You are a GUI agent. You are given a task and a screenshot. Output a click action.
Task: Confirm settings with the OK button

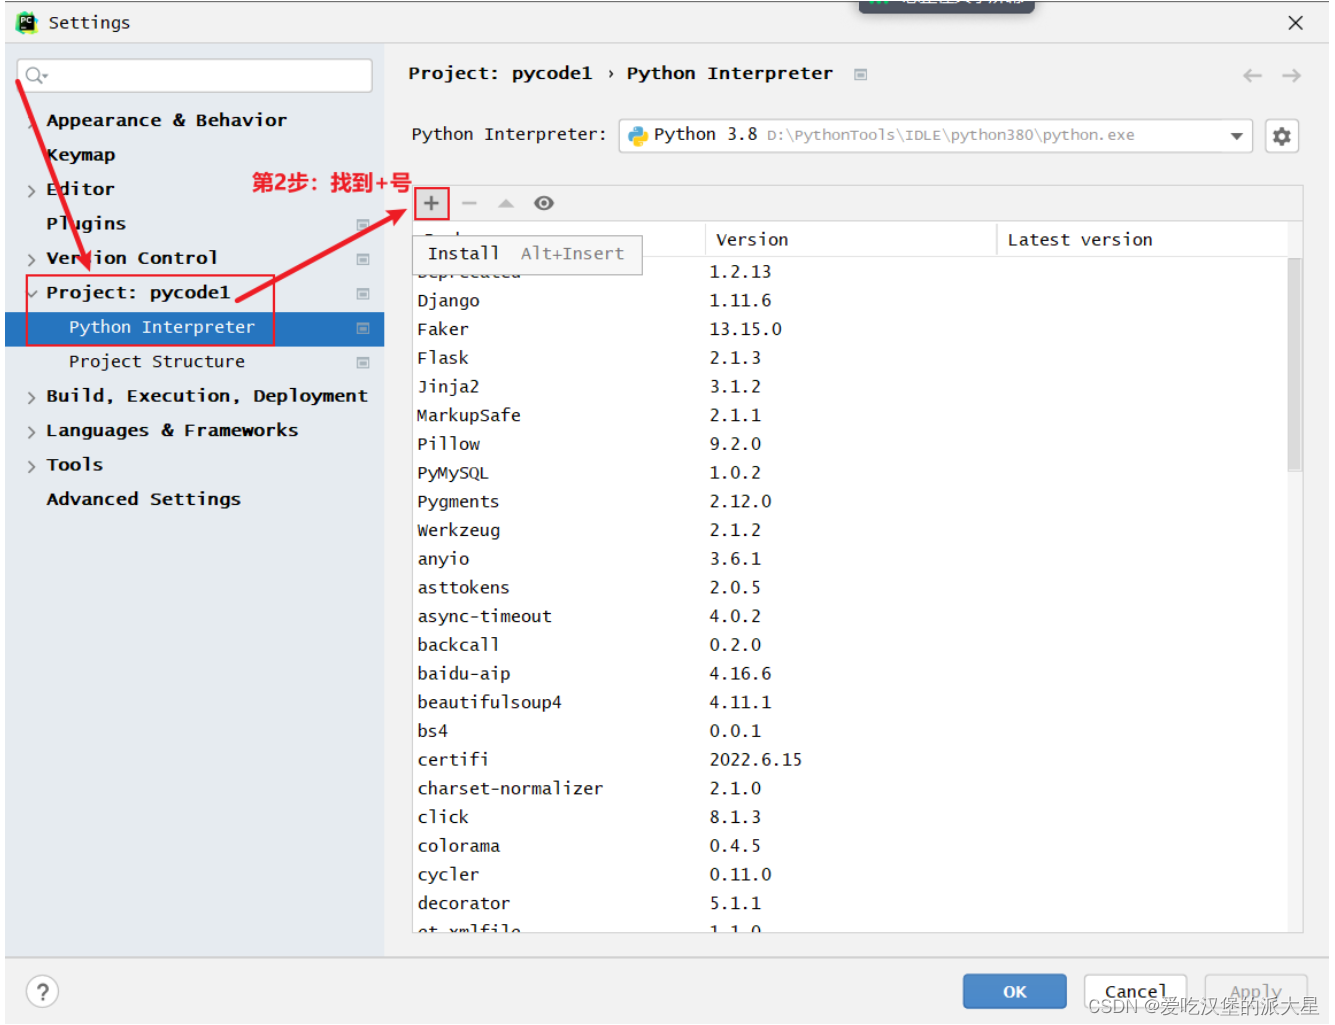pyautogui.click(x=1014, y=991)
